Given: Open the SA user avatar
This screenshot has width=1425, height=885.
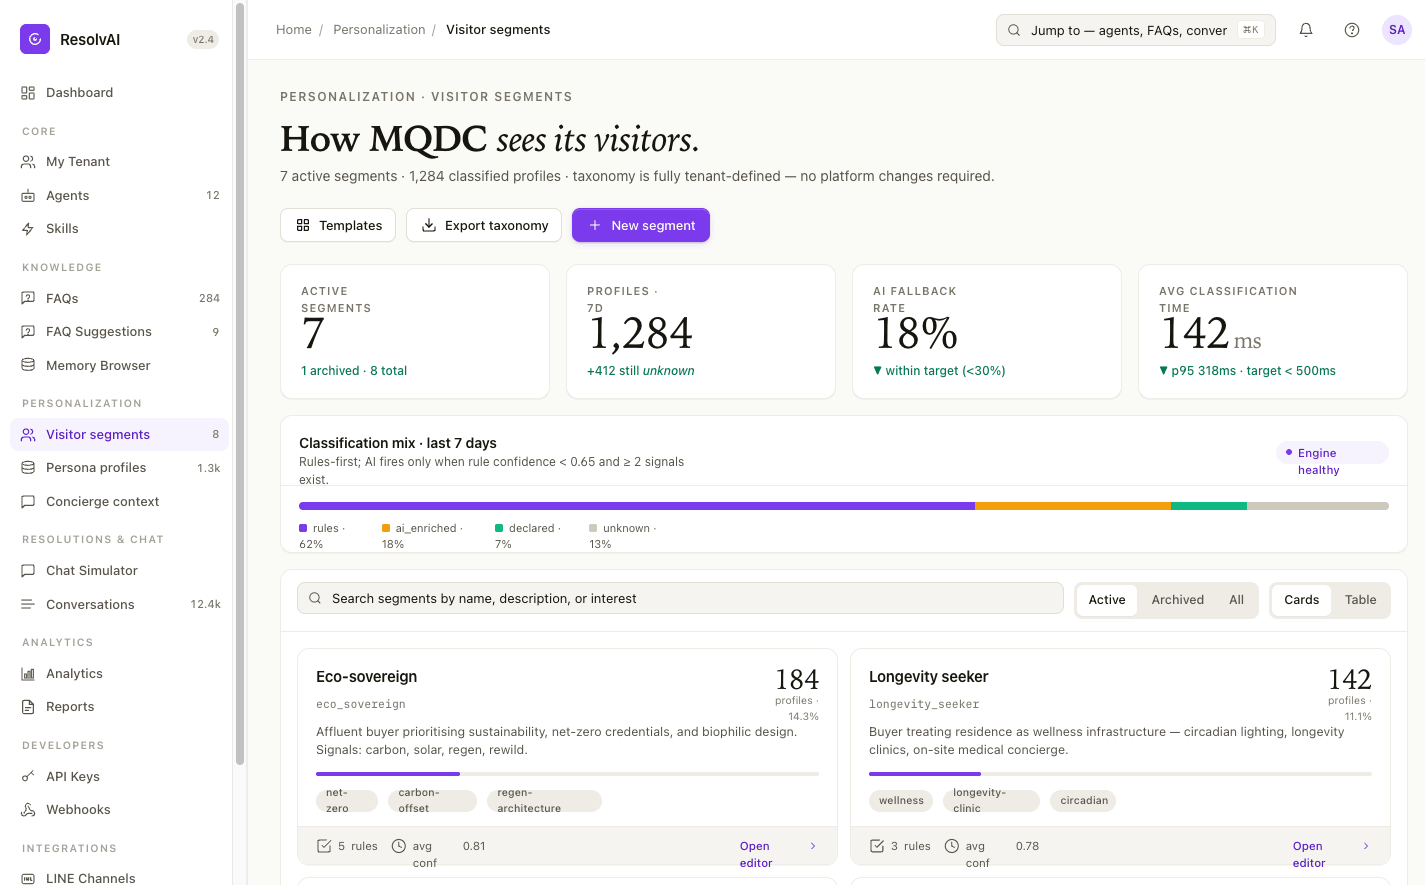Looking at the screenshot, I should [1397, 30].
